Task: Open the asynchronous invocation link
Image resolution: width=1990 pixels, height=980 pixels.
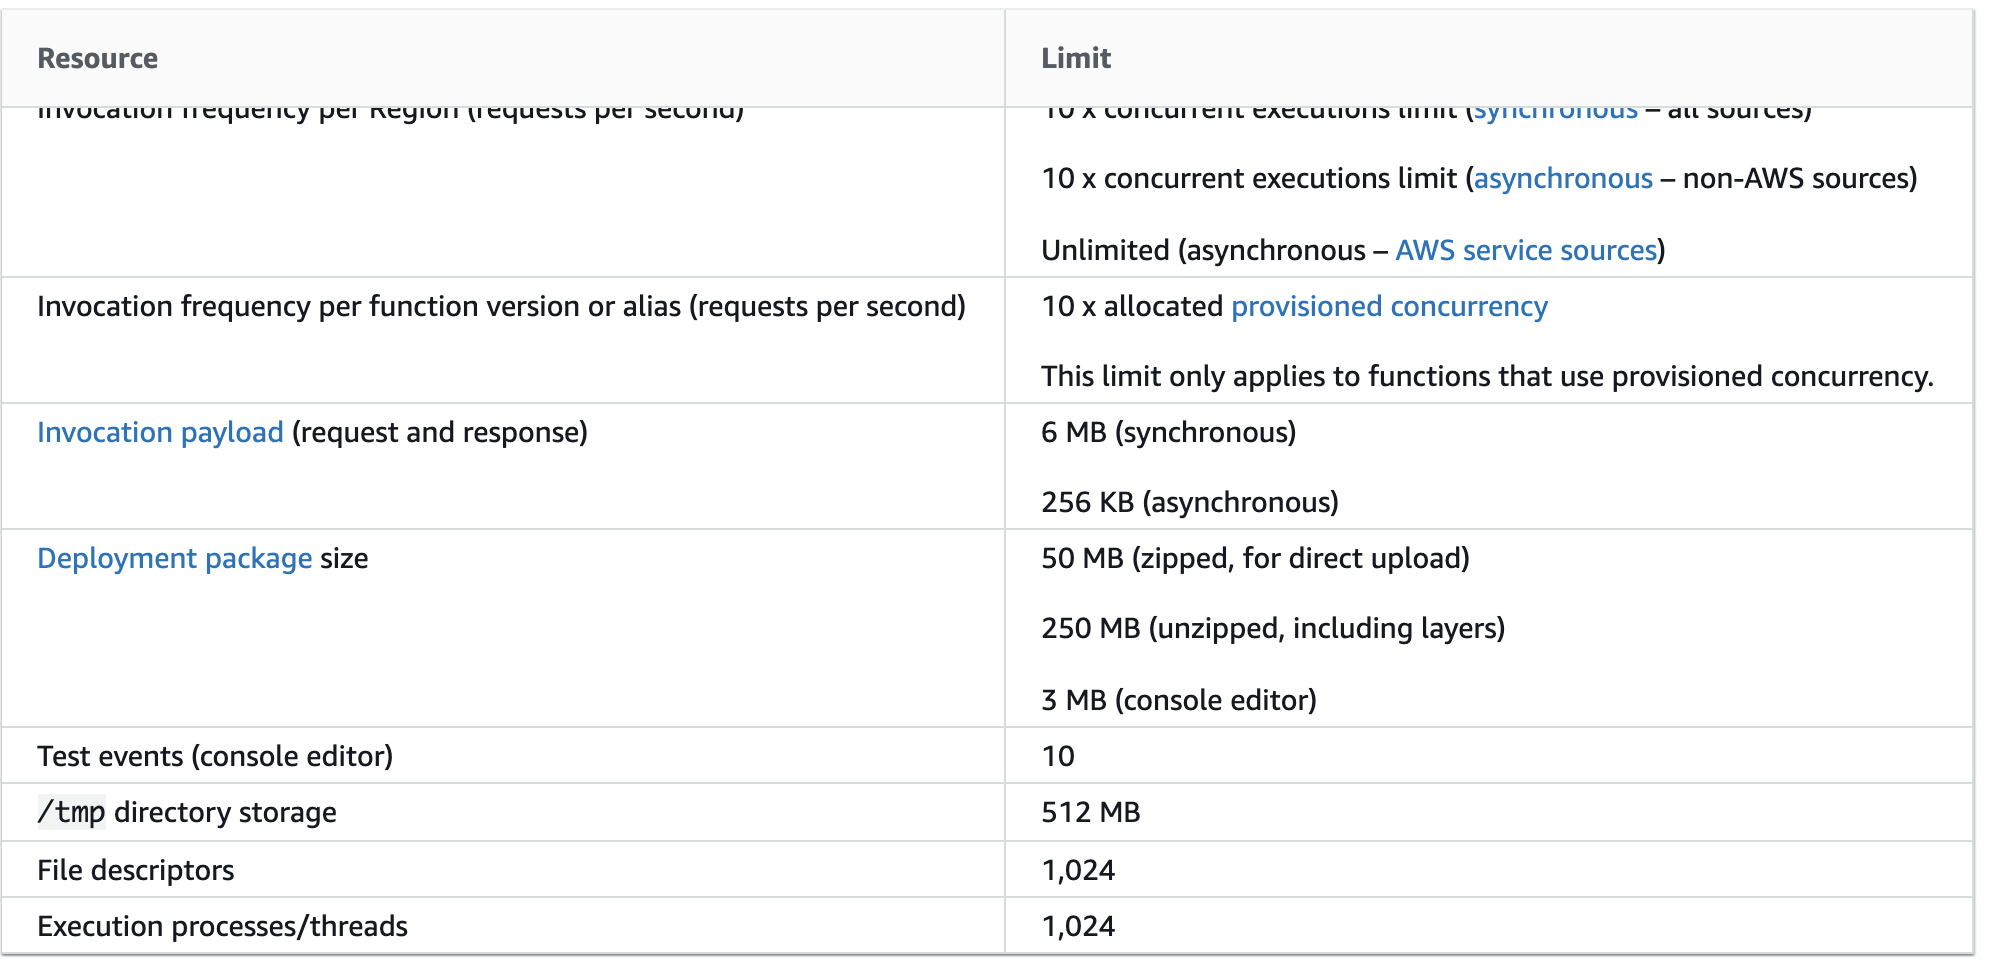Action: pyautogui.click(x=1562, y=179)
